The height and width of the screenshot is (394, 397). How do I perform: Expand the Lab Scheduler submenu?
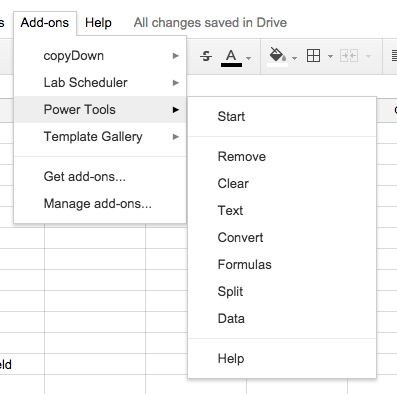[100, 83]
